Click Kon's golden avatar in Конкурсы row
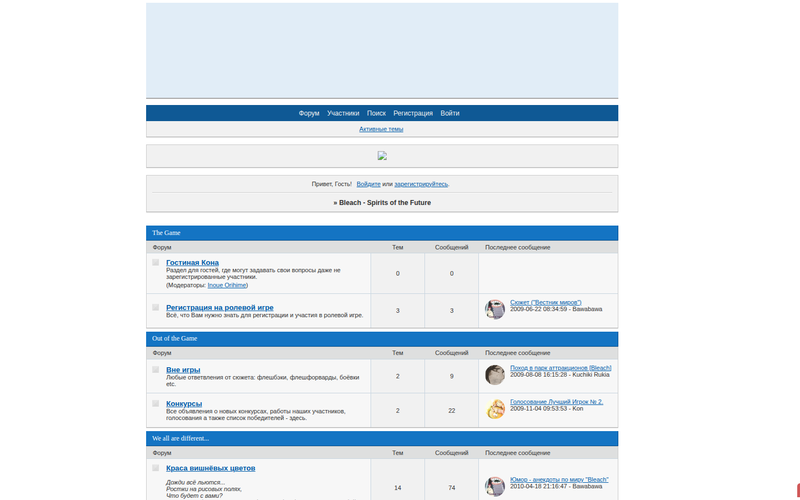The width and height of the screenshot is (800, 500). pyautogui.click(x=495, y=409)
